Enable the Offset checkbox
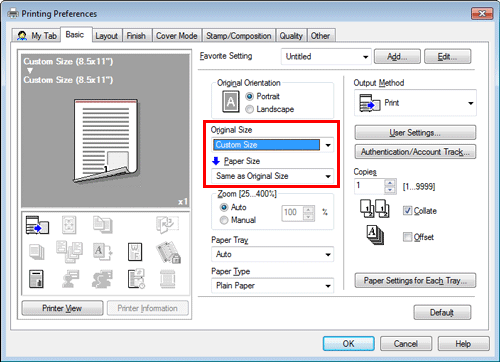 (x=407, y=237)
